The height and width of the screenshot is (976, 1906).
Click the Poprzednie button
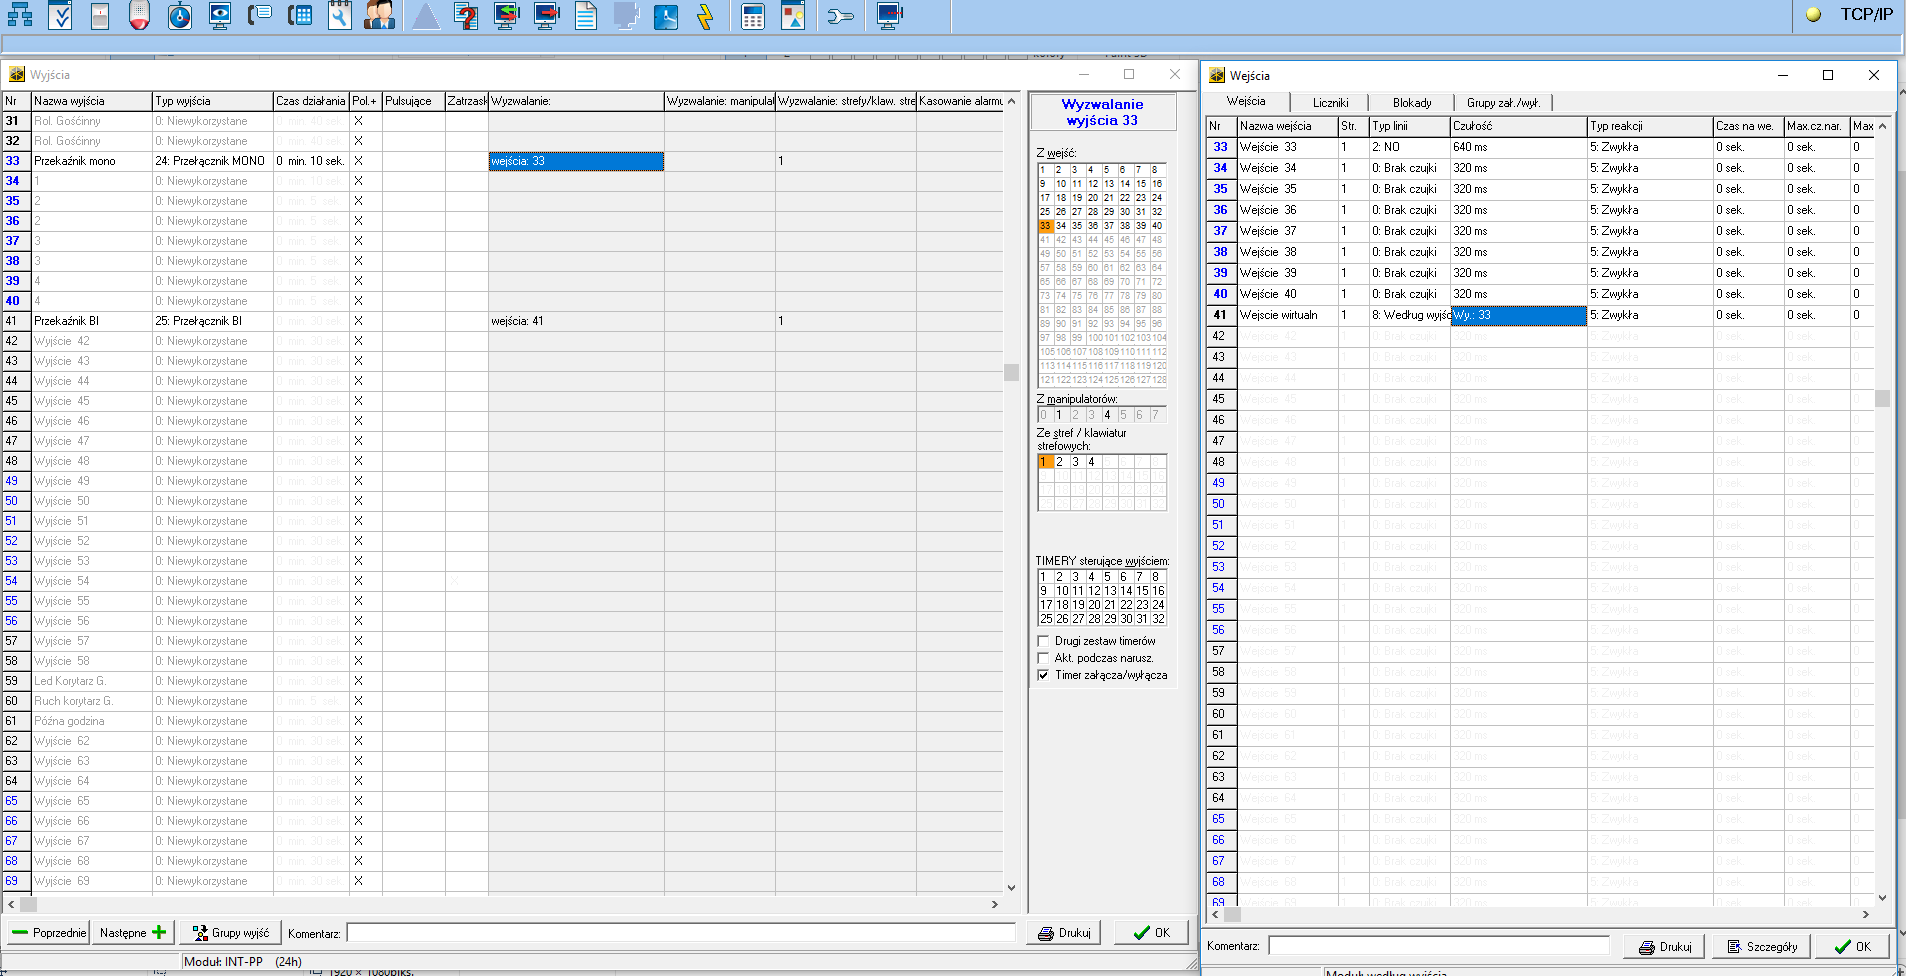click(x=48, y=933)
